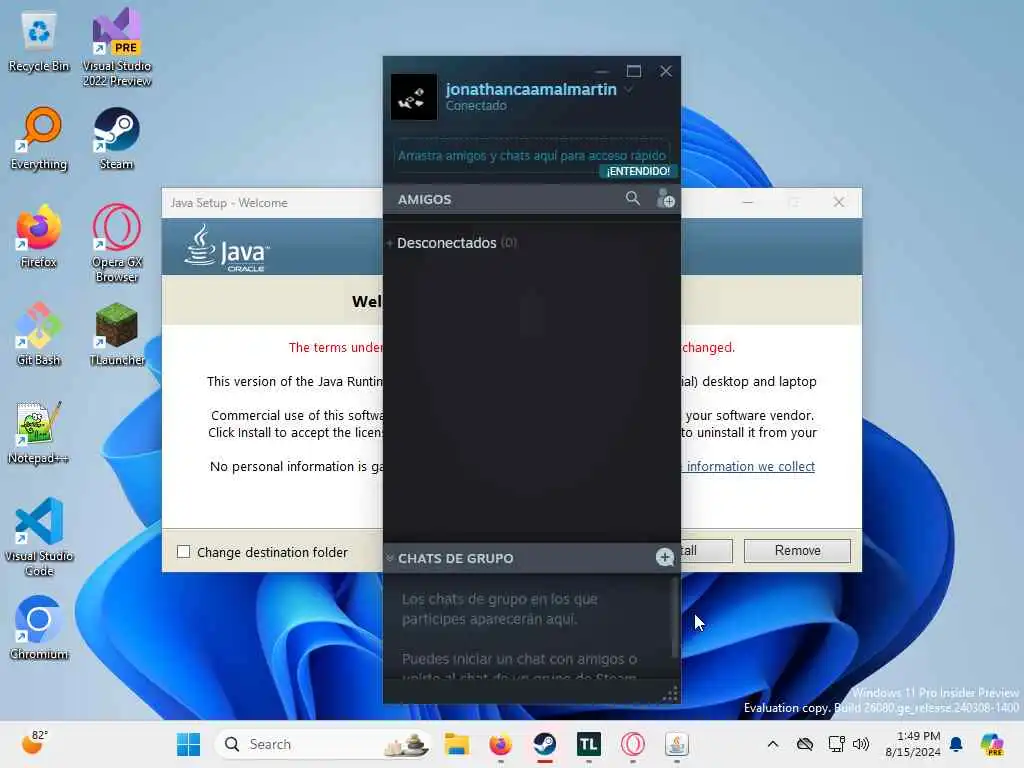1024x768 pixels.
Task: Collapse the CHATS DE GRUPO section
Action: pyautogui.click(x=390, y=558)
